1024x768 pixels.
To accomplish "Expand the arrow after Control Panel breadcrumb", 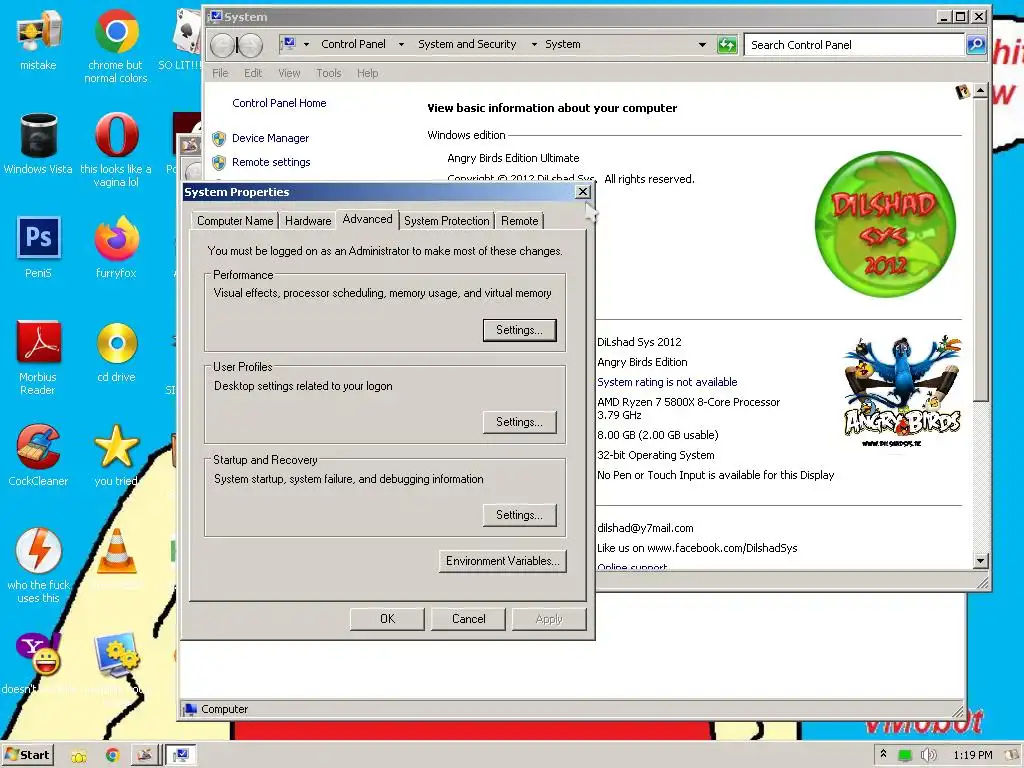I will pos(401,45).
